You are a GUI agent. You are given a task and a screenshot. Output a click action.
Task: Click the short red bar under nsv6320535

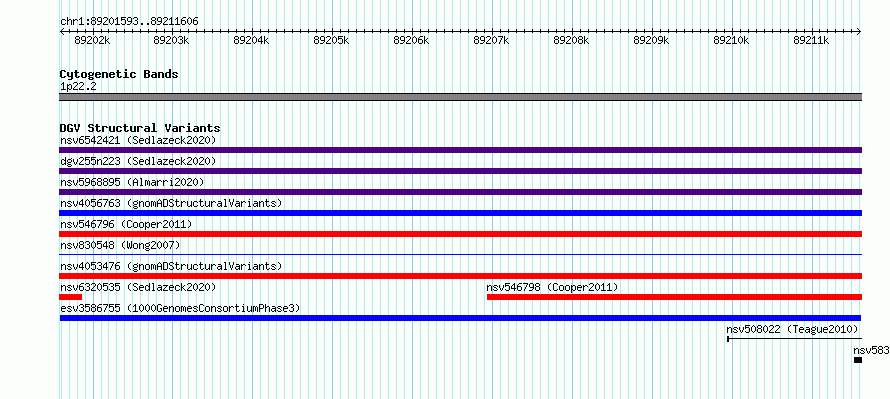click(x=70, y=297)
